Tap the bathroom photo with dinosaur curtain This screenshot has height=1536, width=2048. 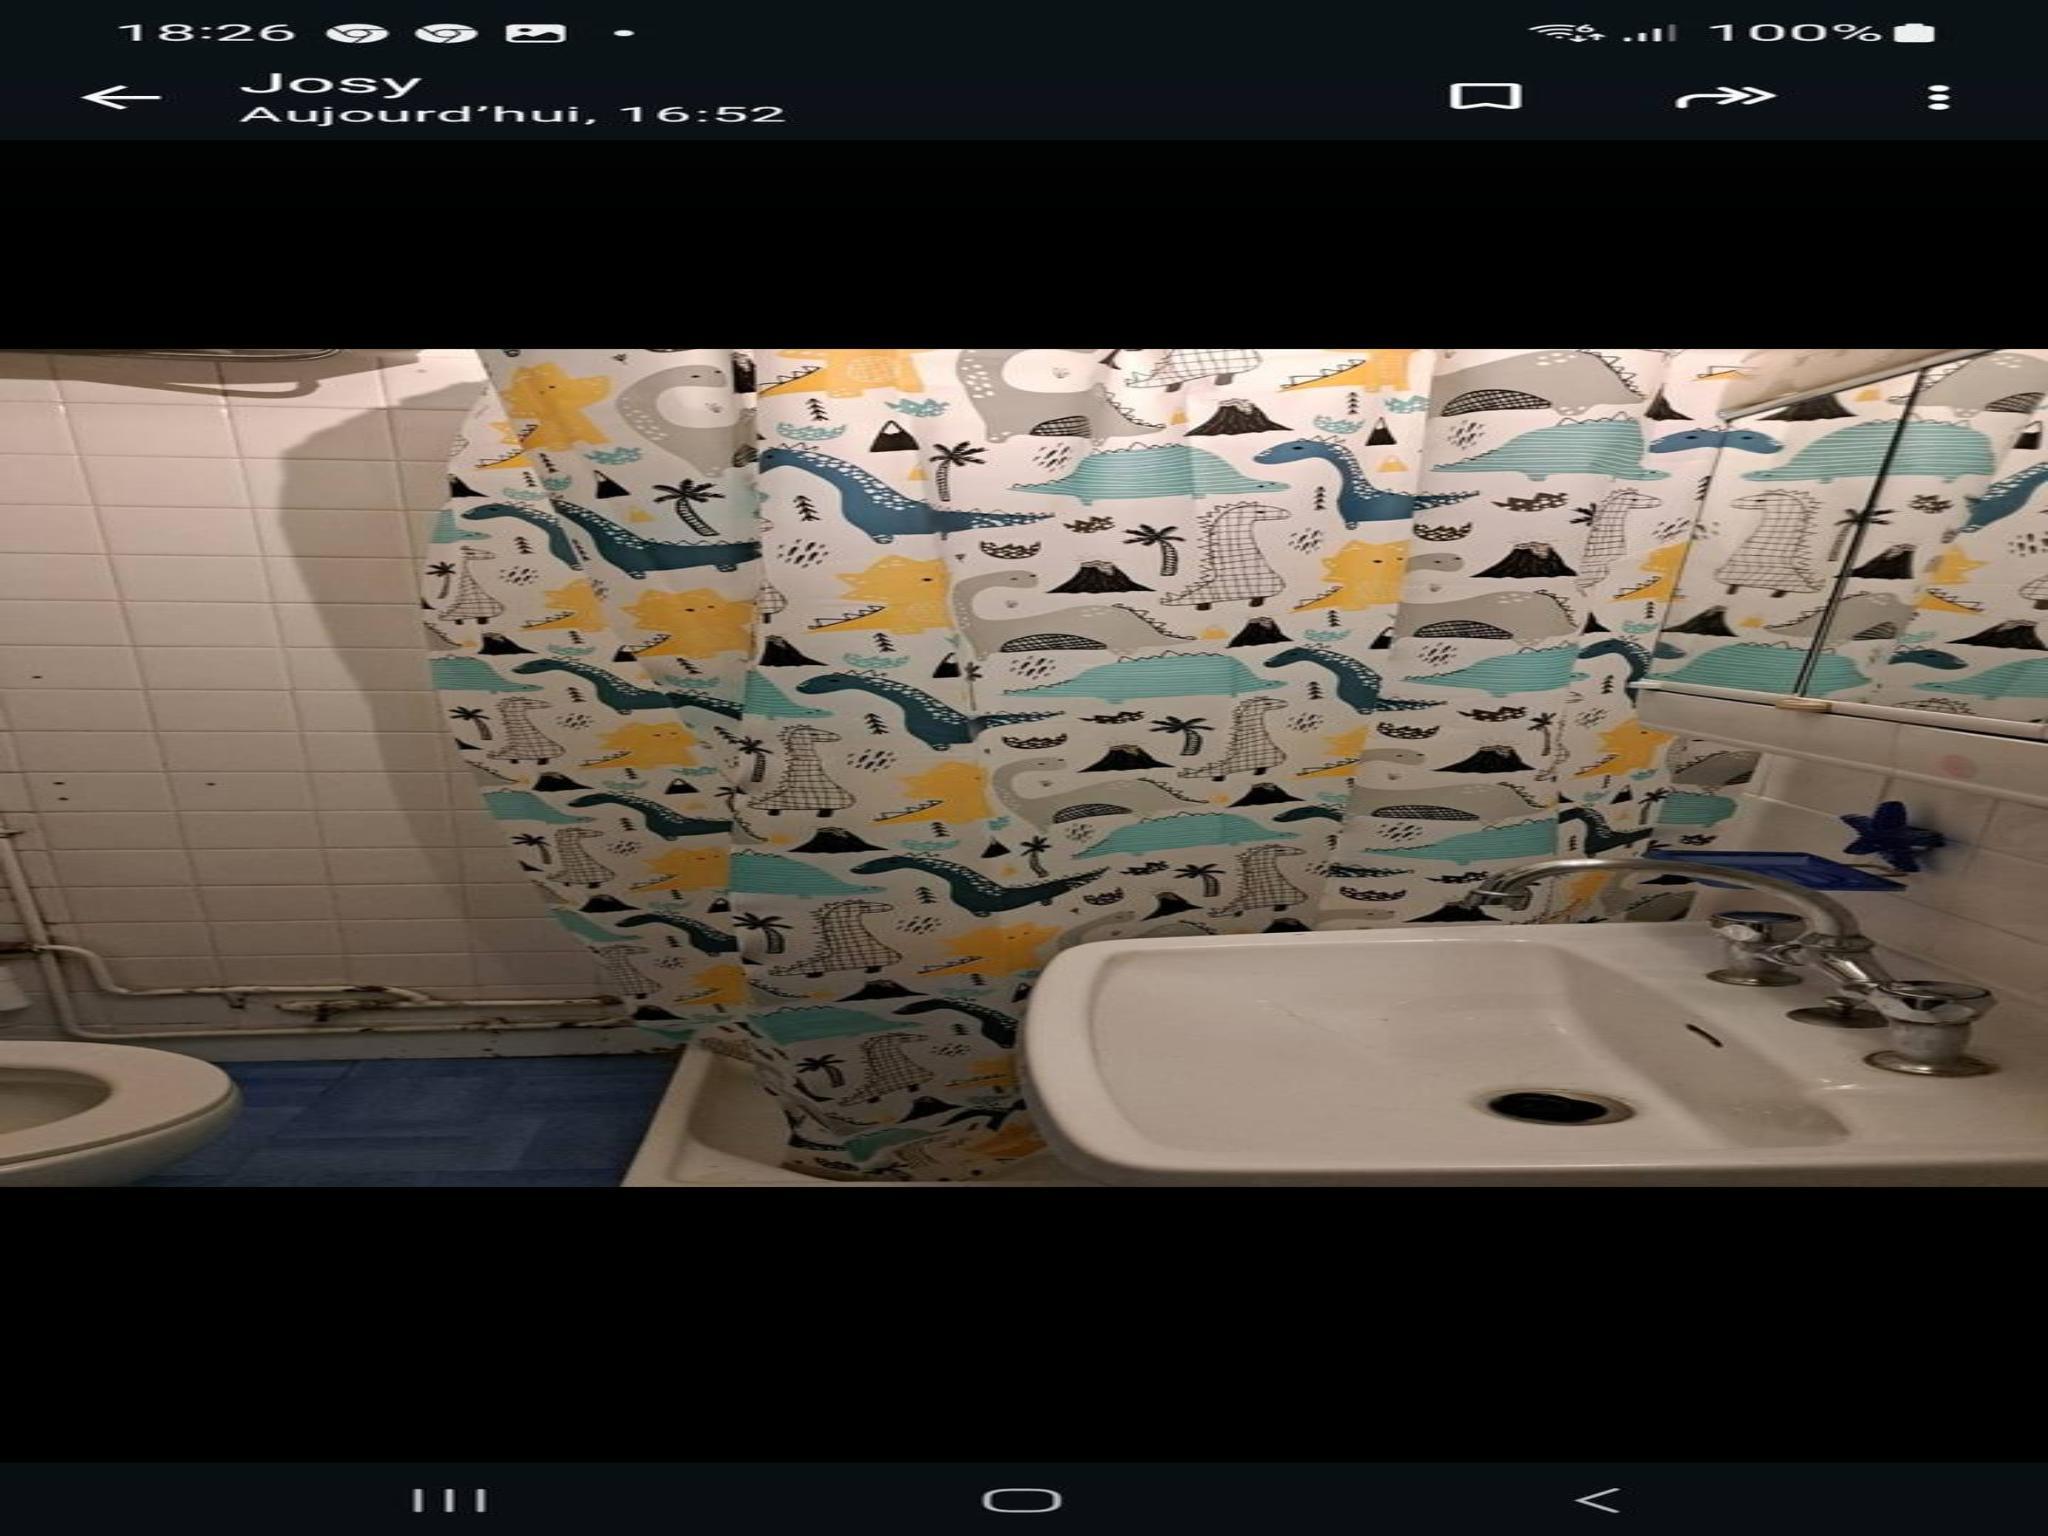tap(1024, 767)
